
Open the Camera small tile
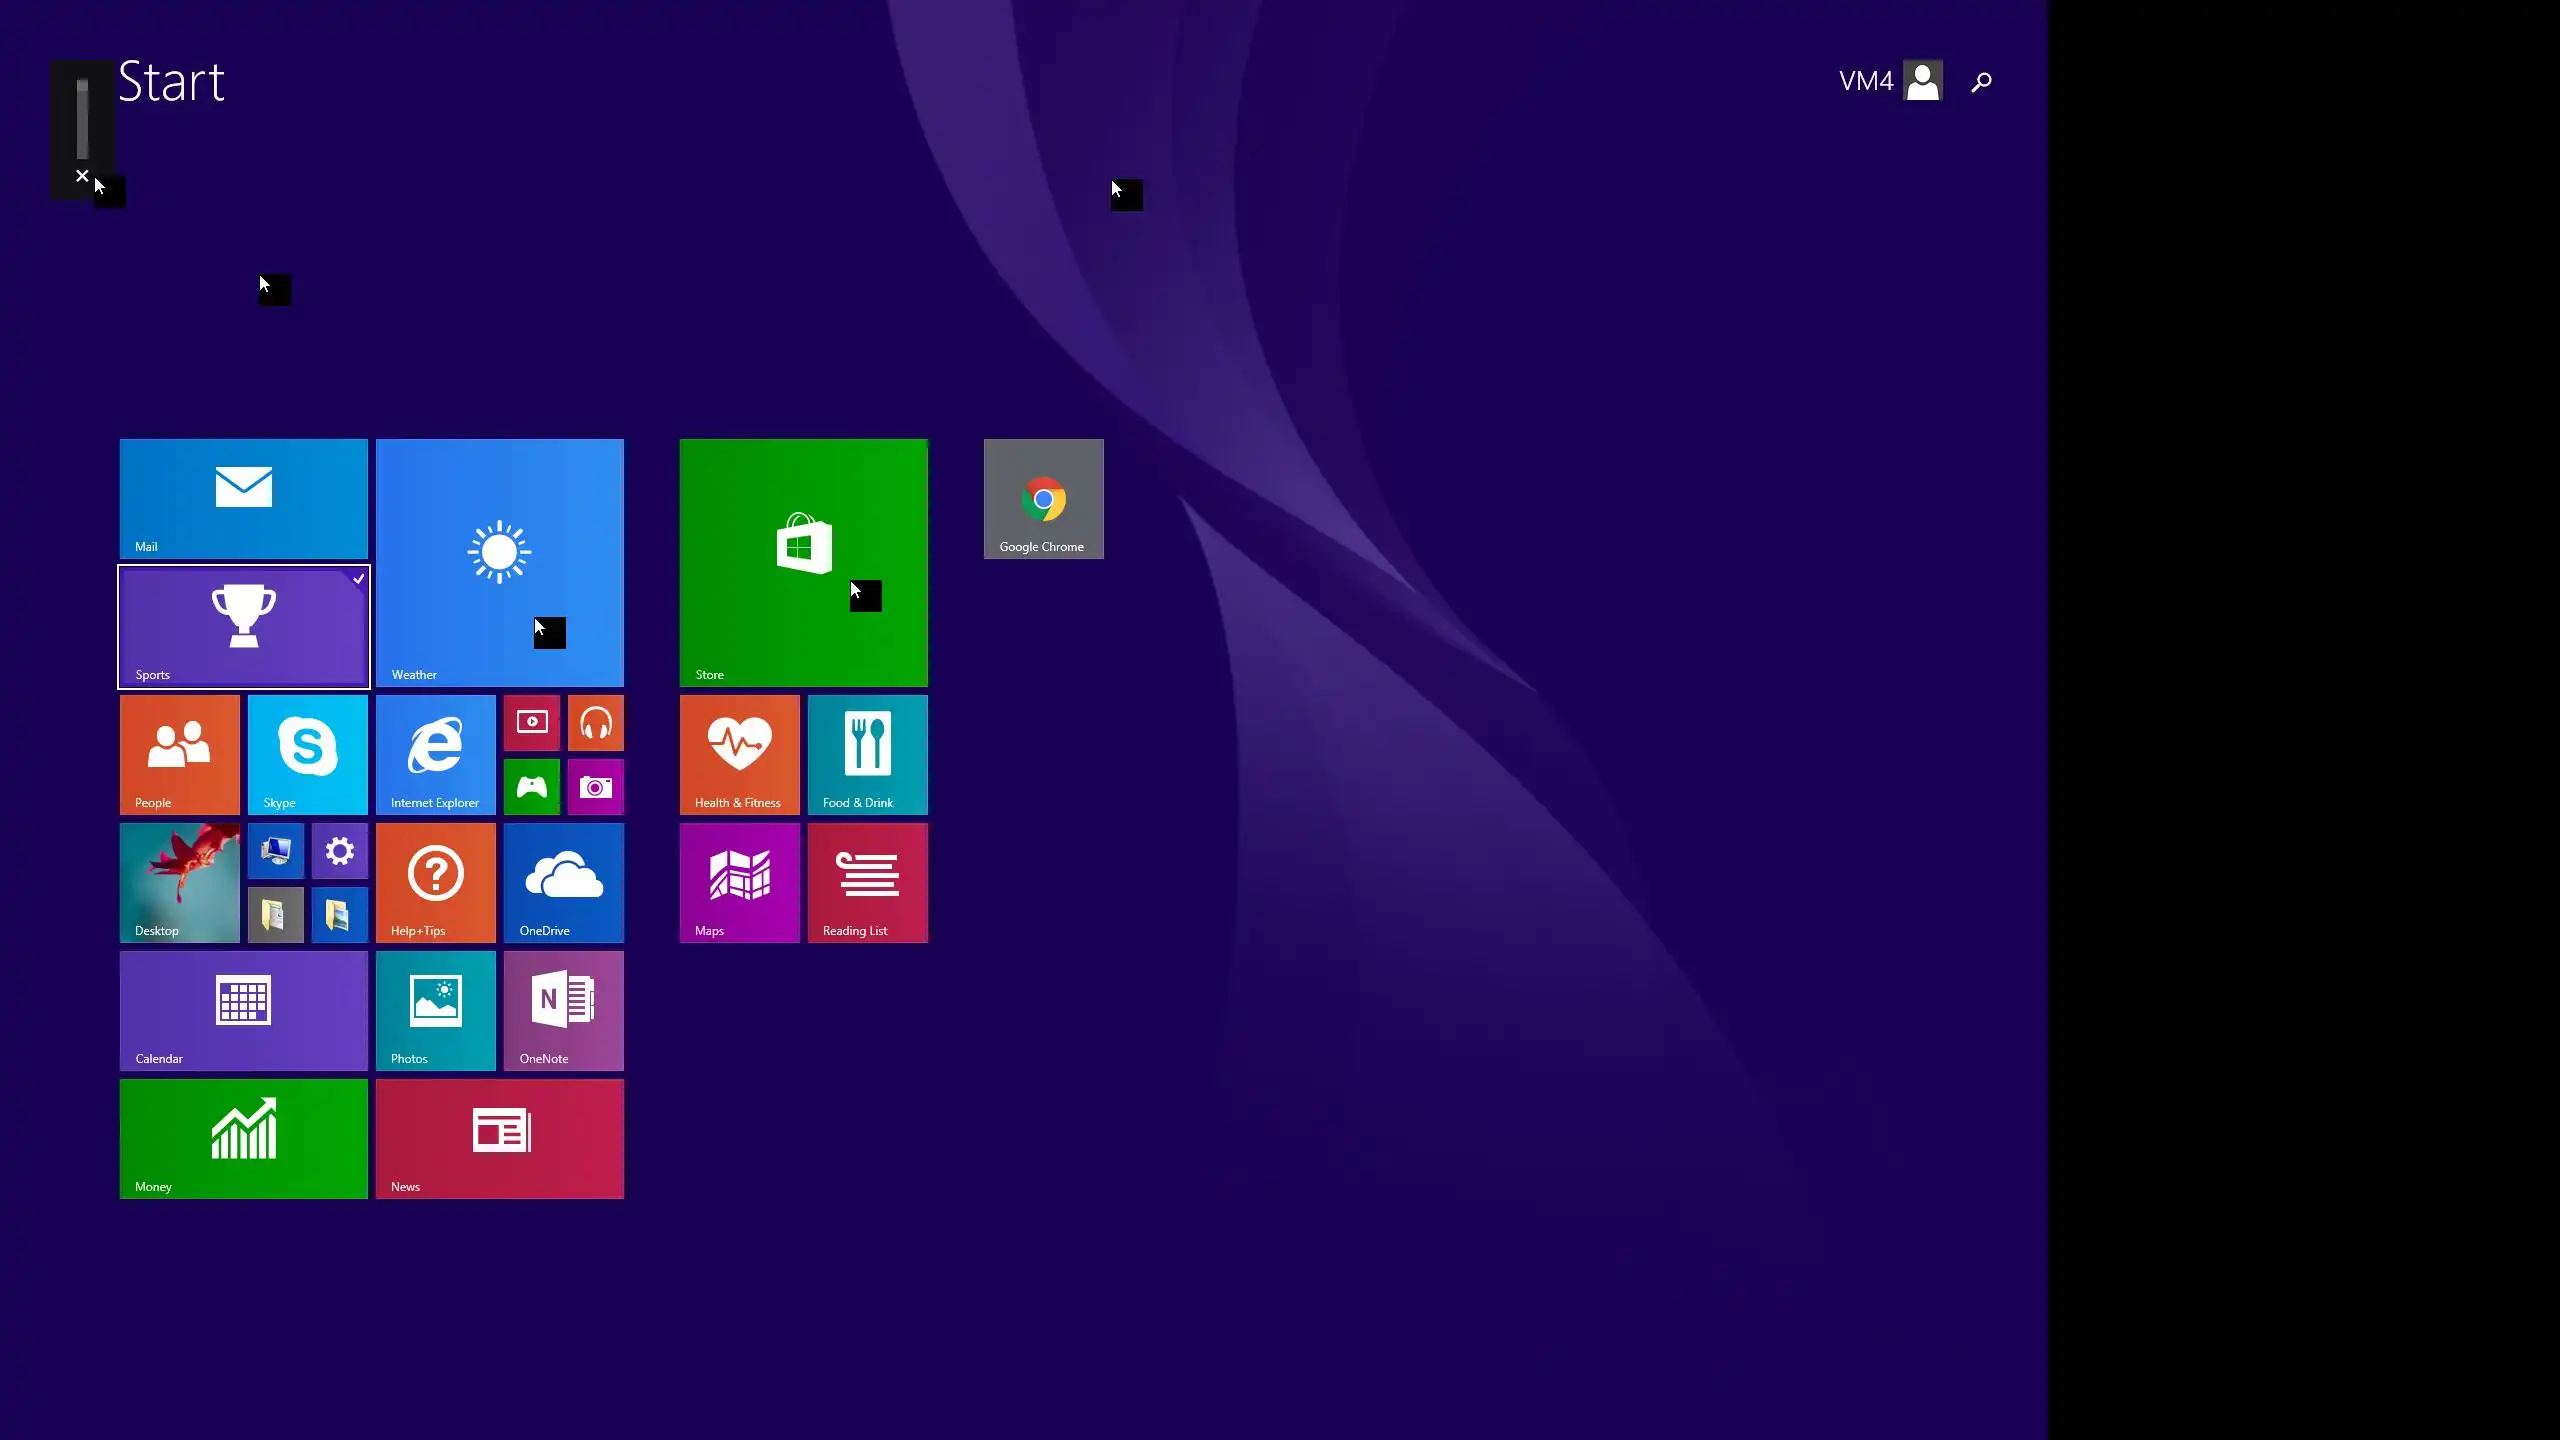[x=595, y=786]
